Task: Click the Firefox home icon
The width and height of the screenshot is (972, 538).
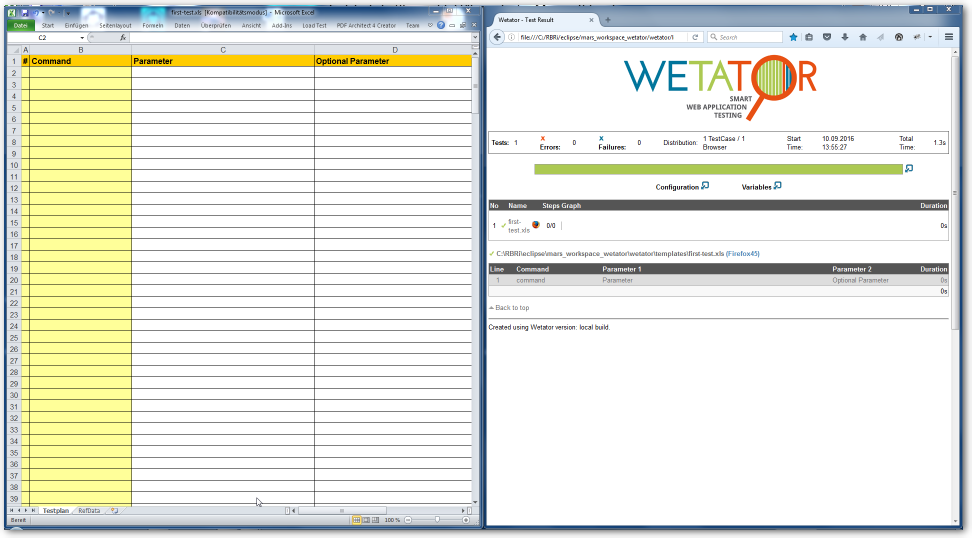Action: pos(862,37)
